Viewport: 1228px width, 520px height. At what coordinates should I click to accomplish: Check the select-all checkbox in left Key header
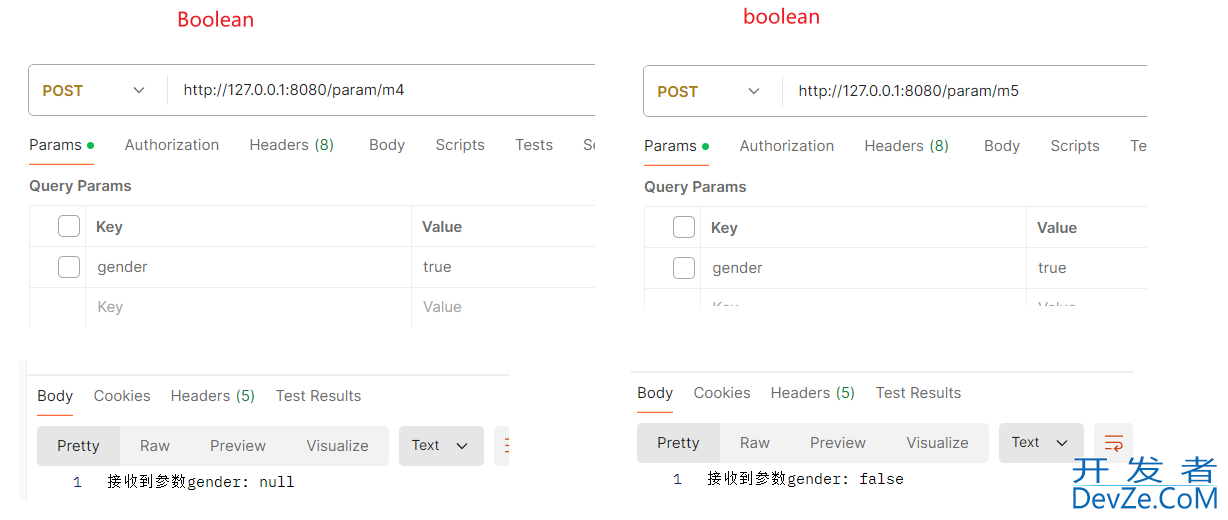tap(69, 226)
